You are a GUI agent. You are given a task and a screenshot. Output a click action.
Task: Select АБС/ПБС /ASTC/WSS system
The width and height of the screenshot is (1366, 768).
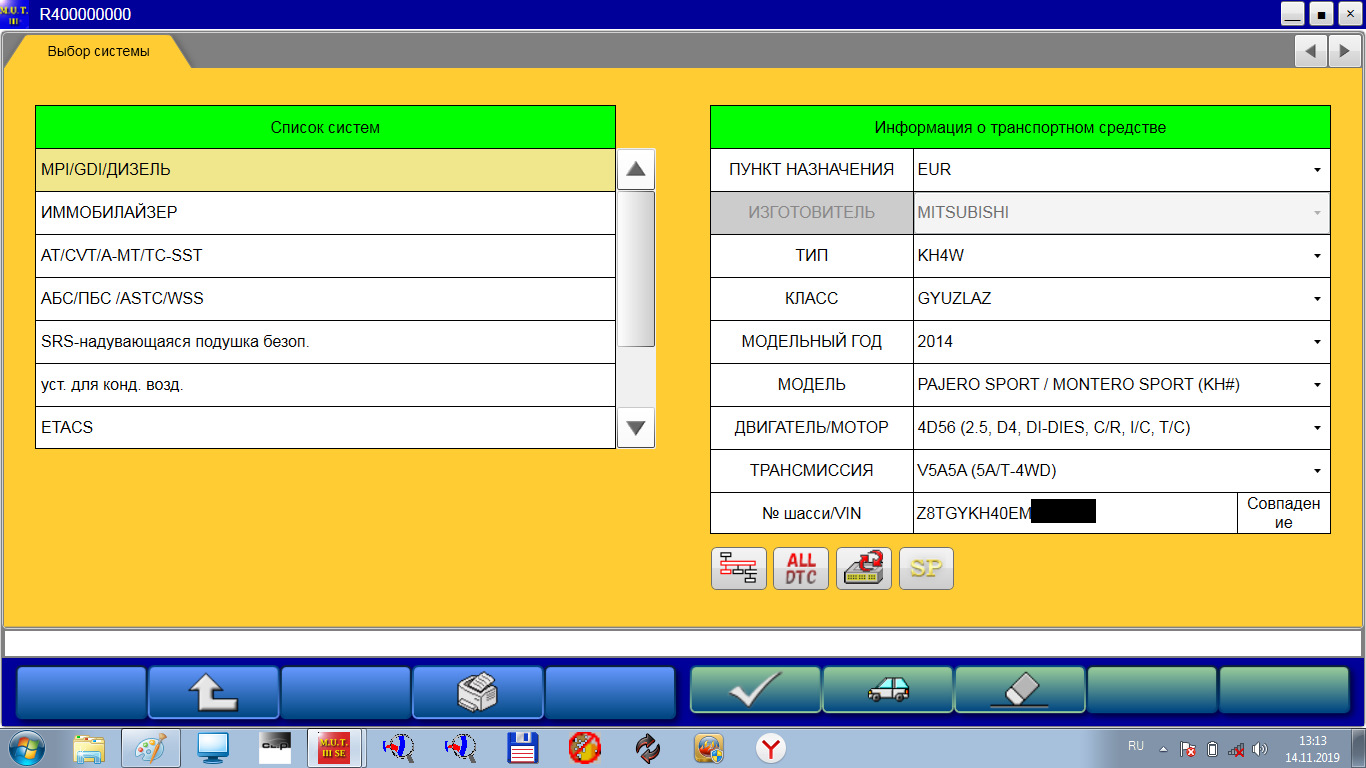tap(325, 299)
